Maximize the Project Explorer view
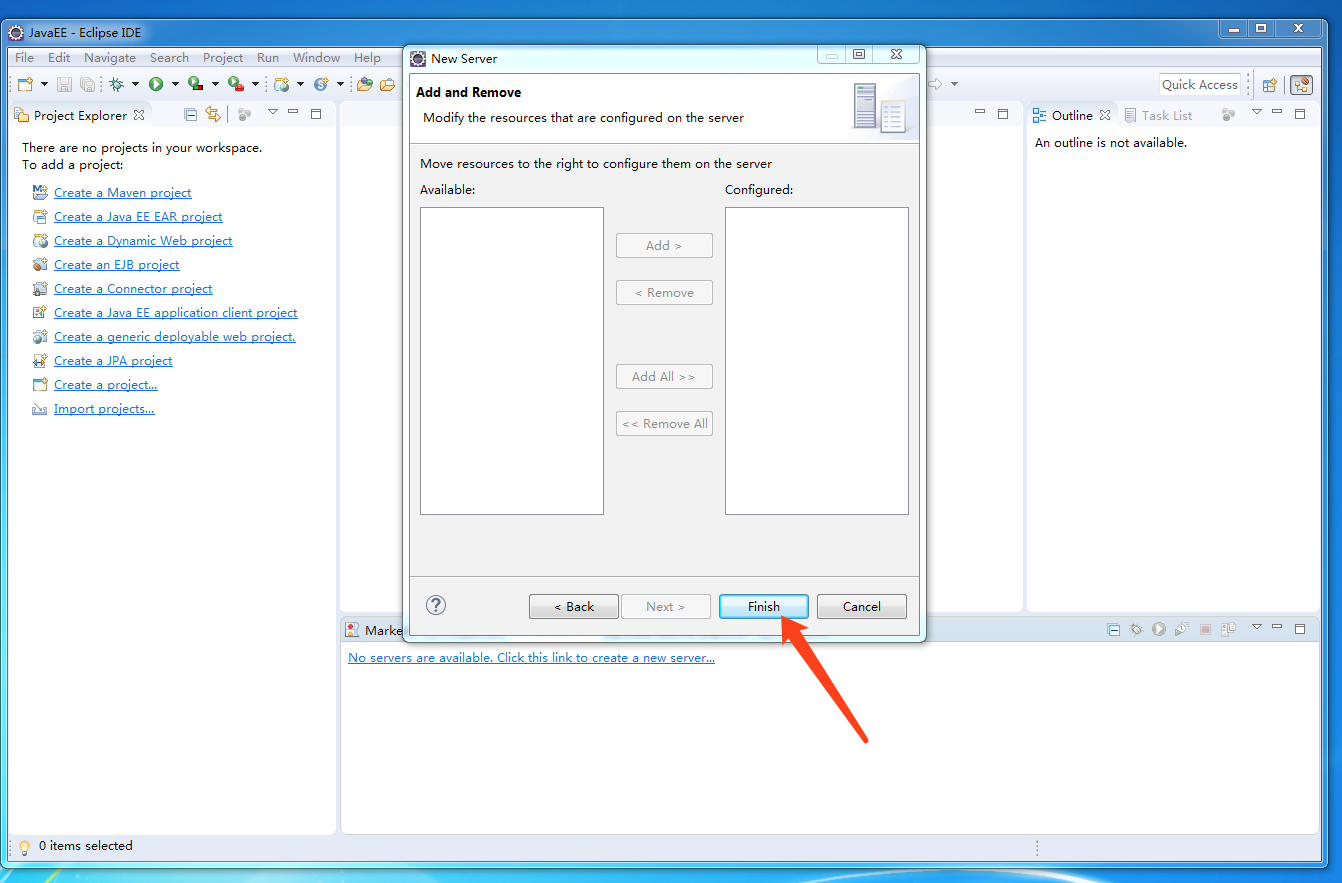The width and height of the screenshot is (1342, 883). 316,114
